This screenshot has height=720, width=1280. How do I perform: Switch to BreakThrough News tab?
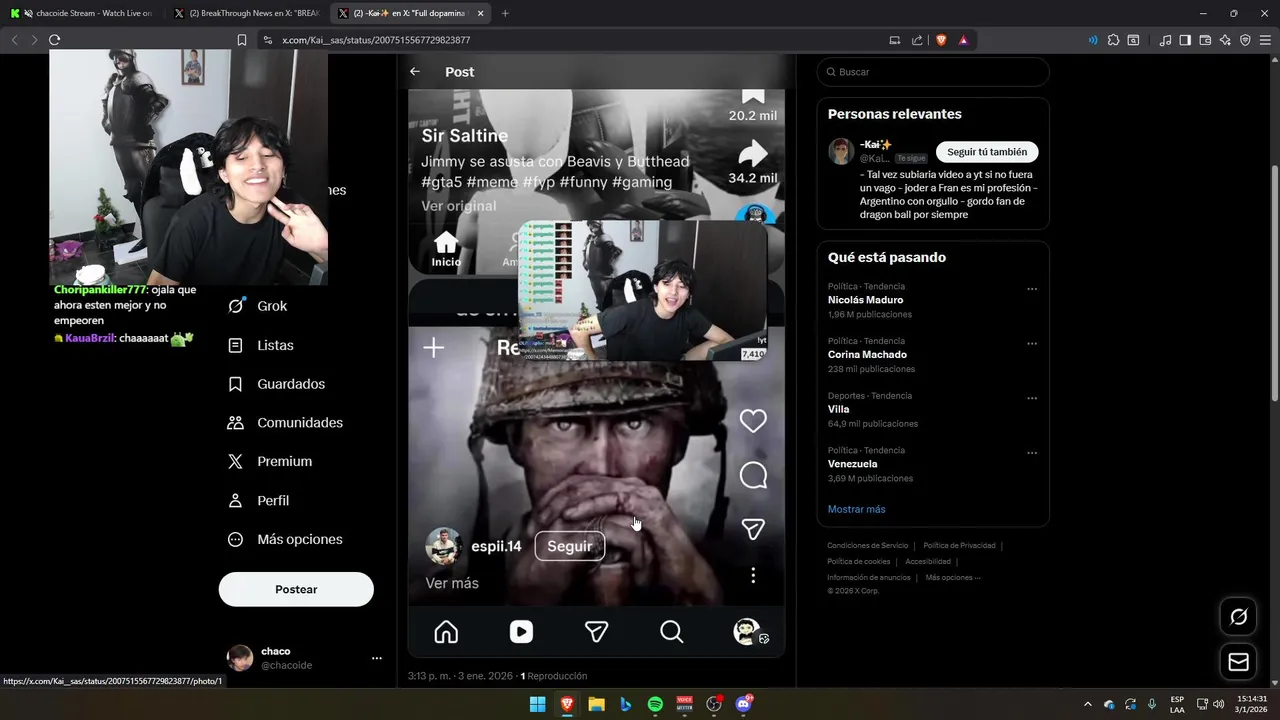click(x=245, y=13)
